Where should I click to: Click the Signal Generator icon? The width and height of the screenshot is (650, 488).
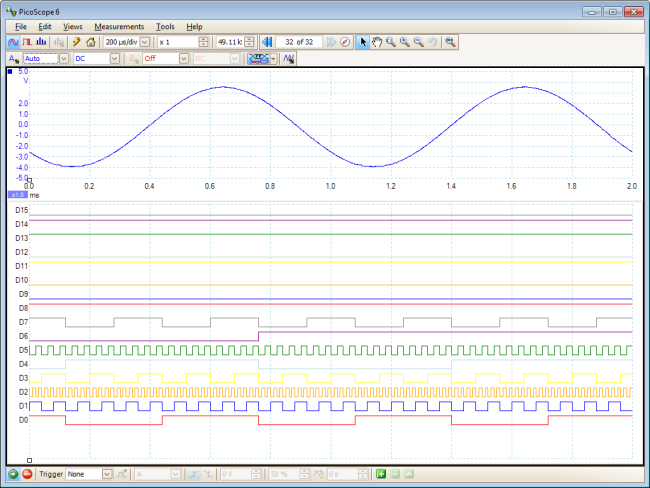289,59
